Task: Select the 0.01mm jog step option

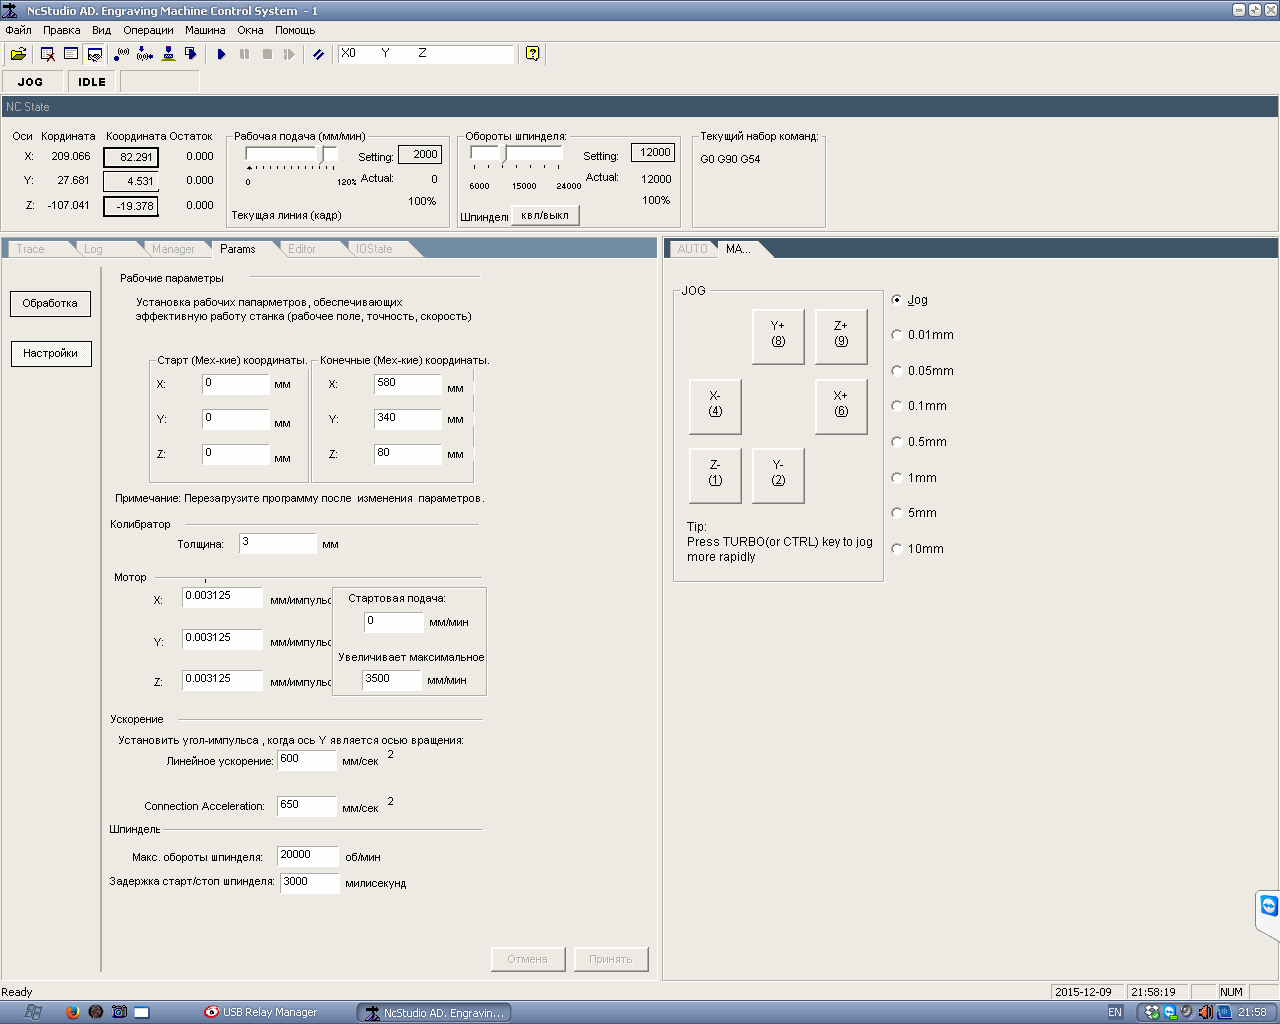Action: pos(897,335)
